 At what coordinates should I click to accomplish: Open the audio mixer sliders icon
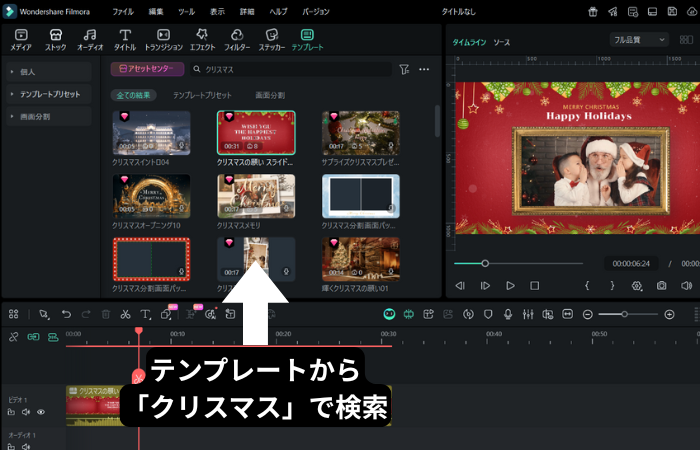[x=528, y=314]
